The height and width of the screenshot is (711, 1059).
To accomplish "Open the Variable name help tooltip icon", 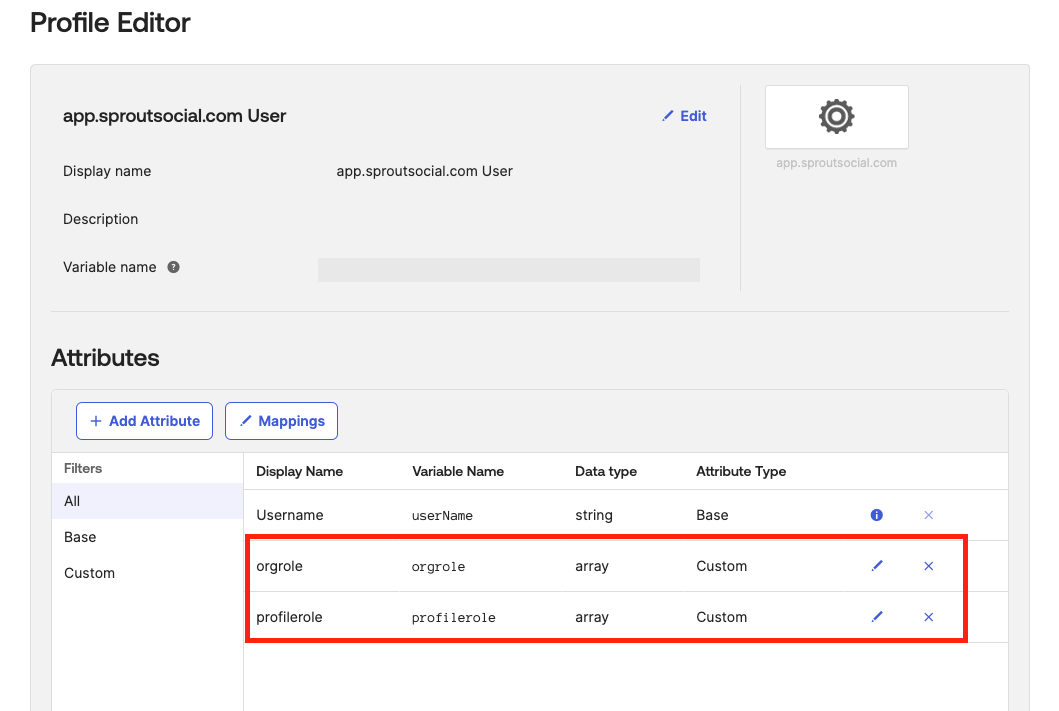I will 174,267.
